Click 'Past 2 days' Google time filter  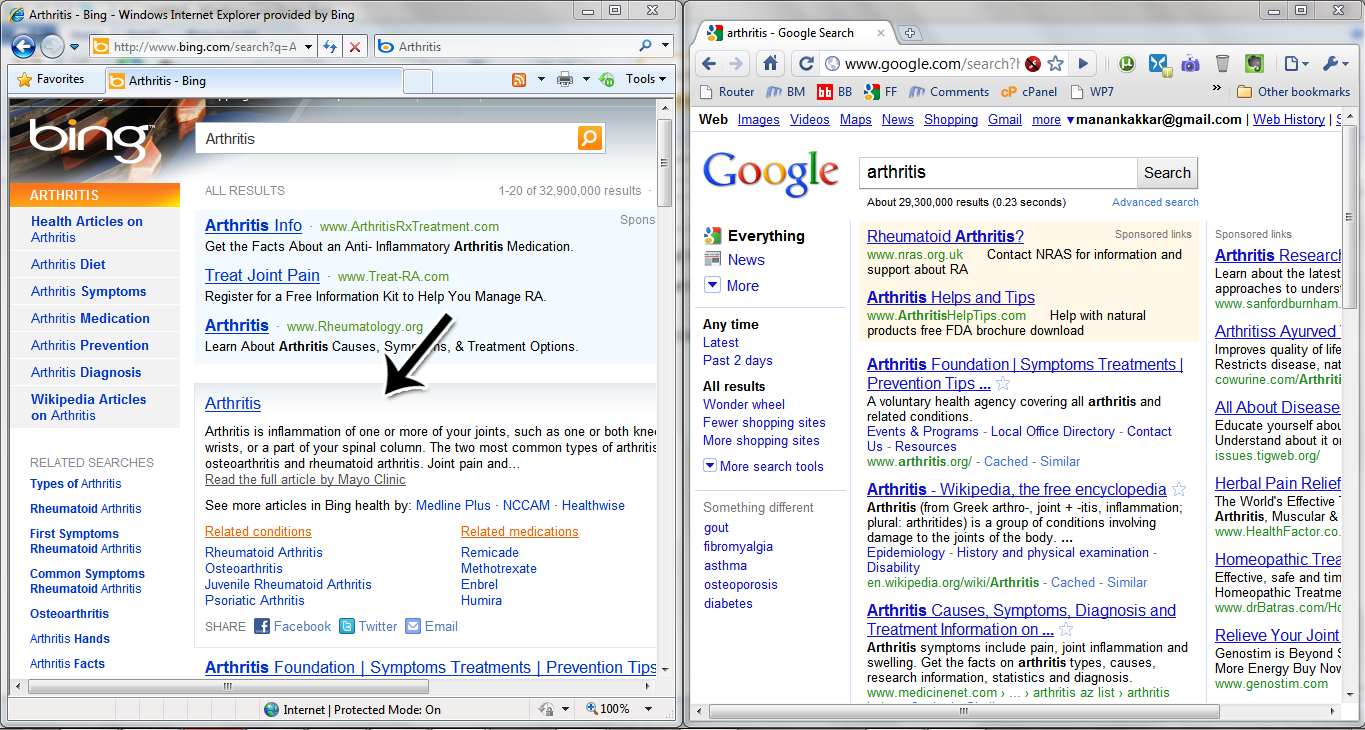tap(738, 360)
